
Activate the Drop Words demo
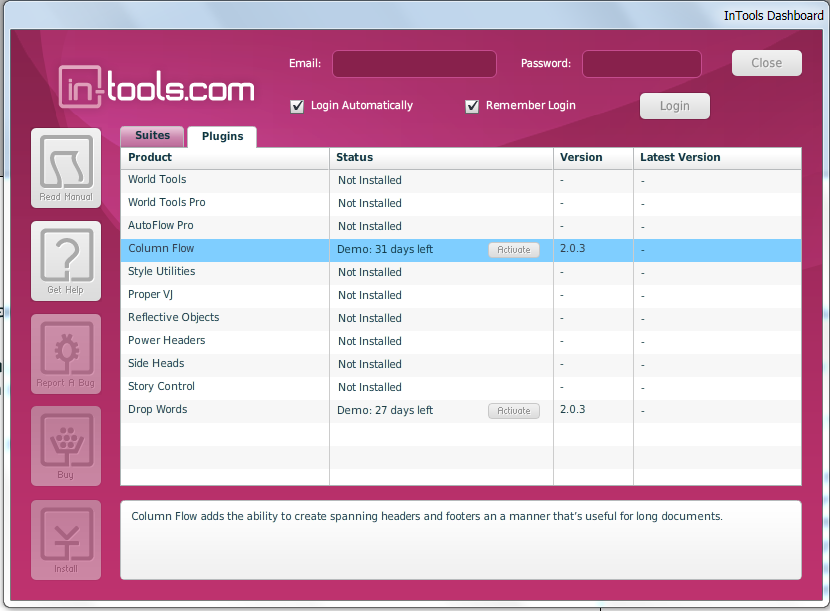[x=513, y=411]
